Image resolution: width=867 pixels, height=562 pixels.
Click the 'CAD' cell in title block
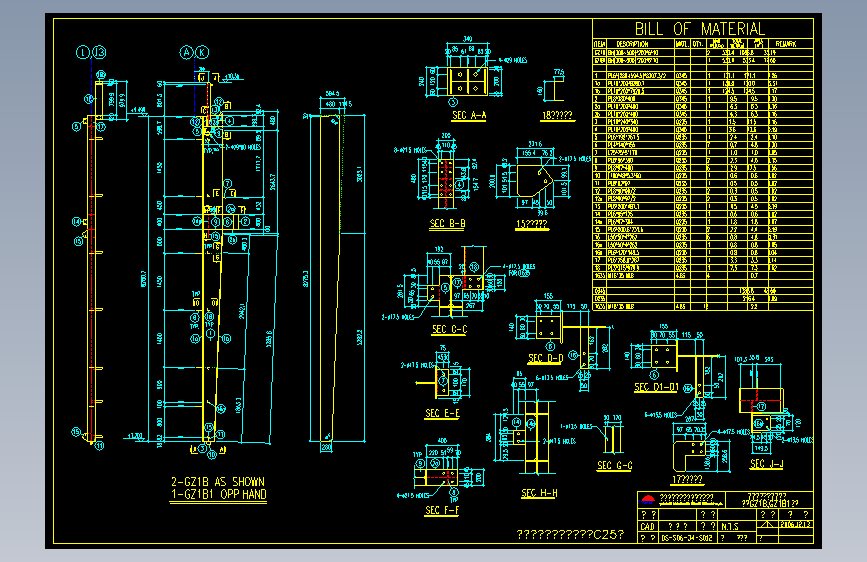pos(647,527)
